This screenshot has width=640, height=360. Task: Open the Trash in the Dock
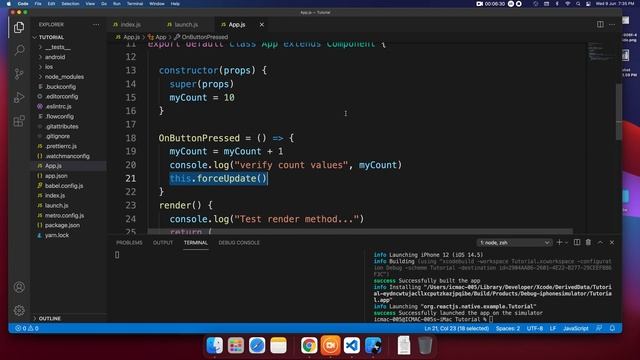[425, 345]
